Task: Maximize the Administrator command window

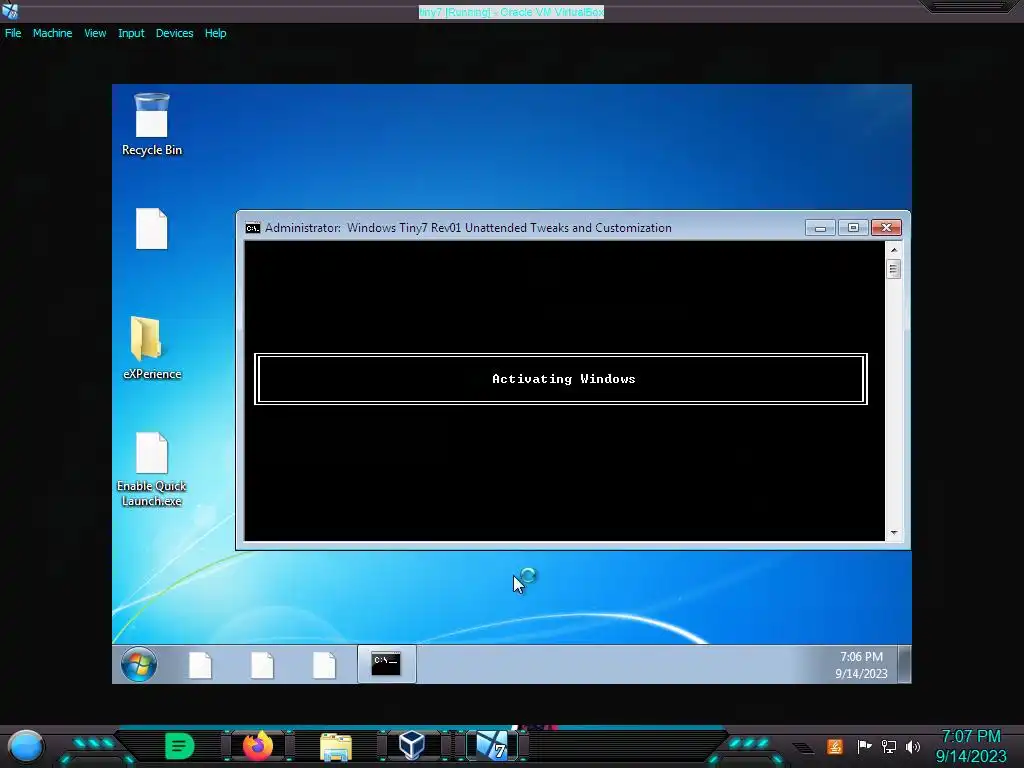Action: pos(853,227)
